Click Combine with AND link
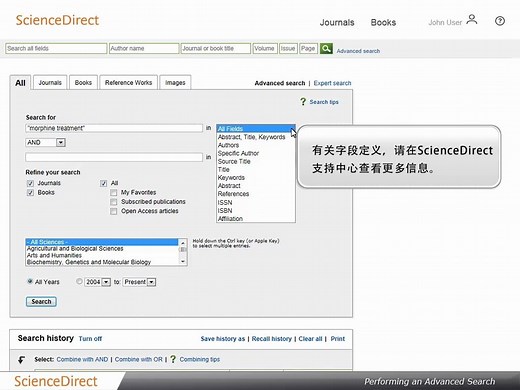 click(82, 359)
